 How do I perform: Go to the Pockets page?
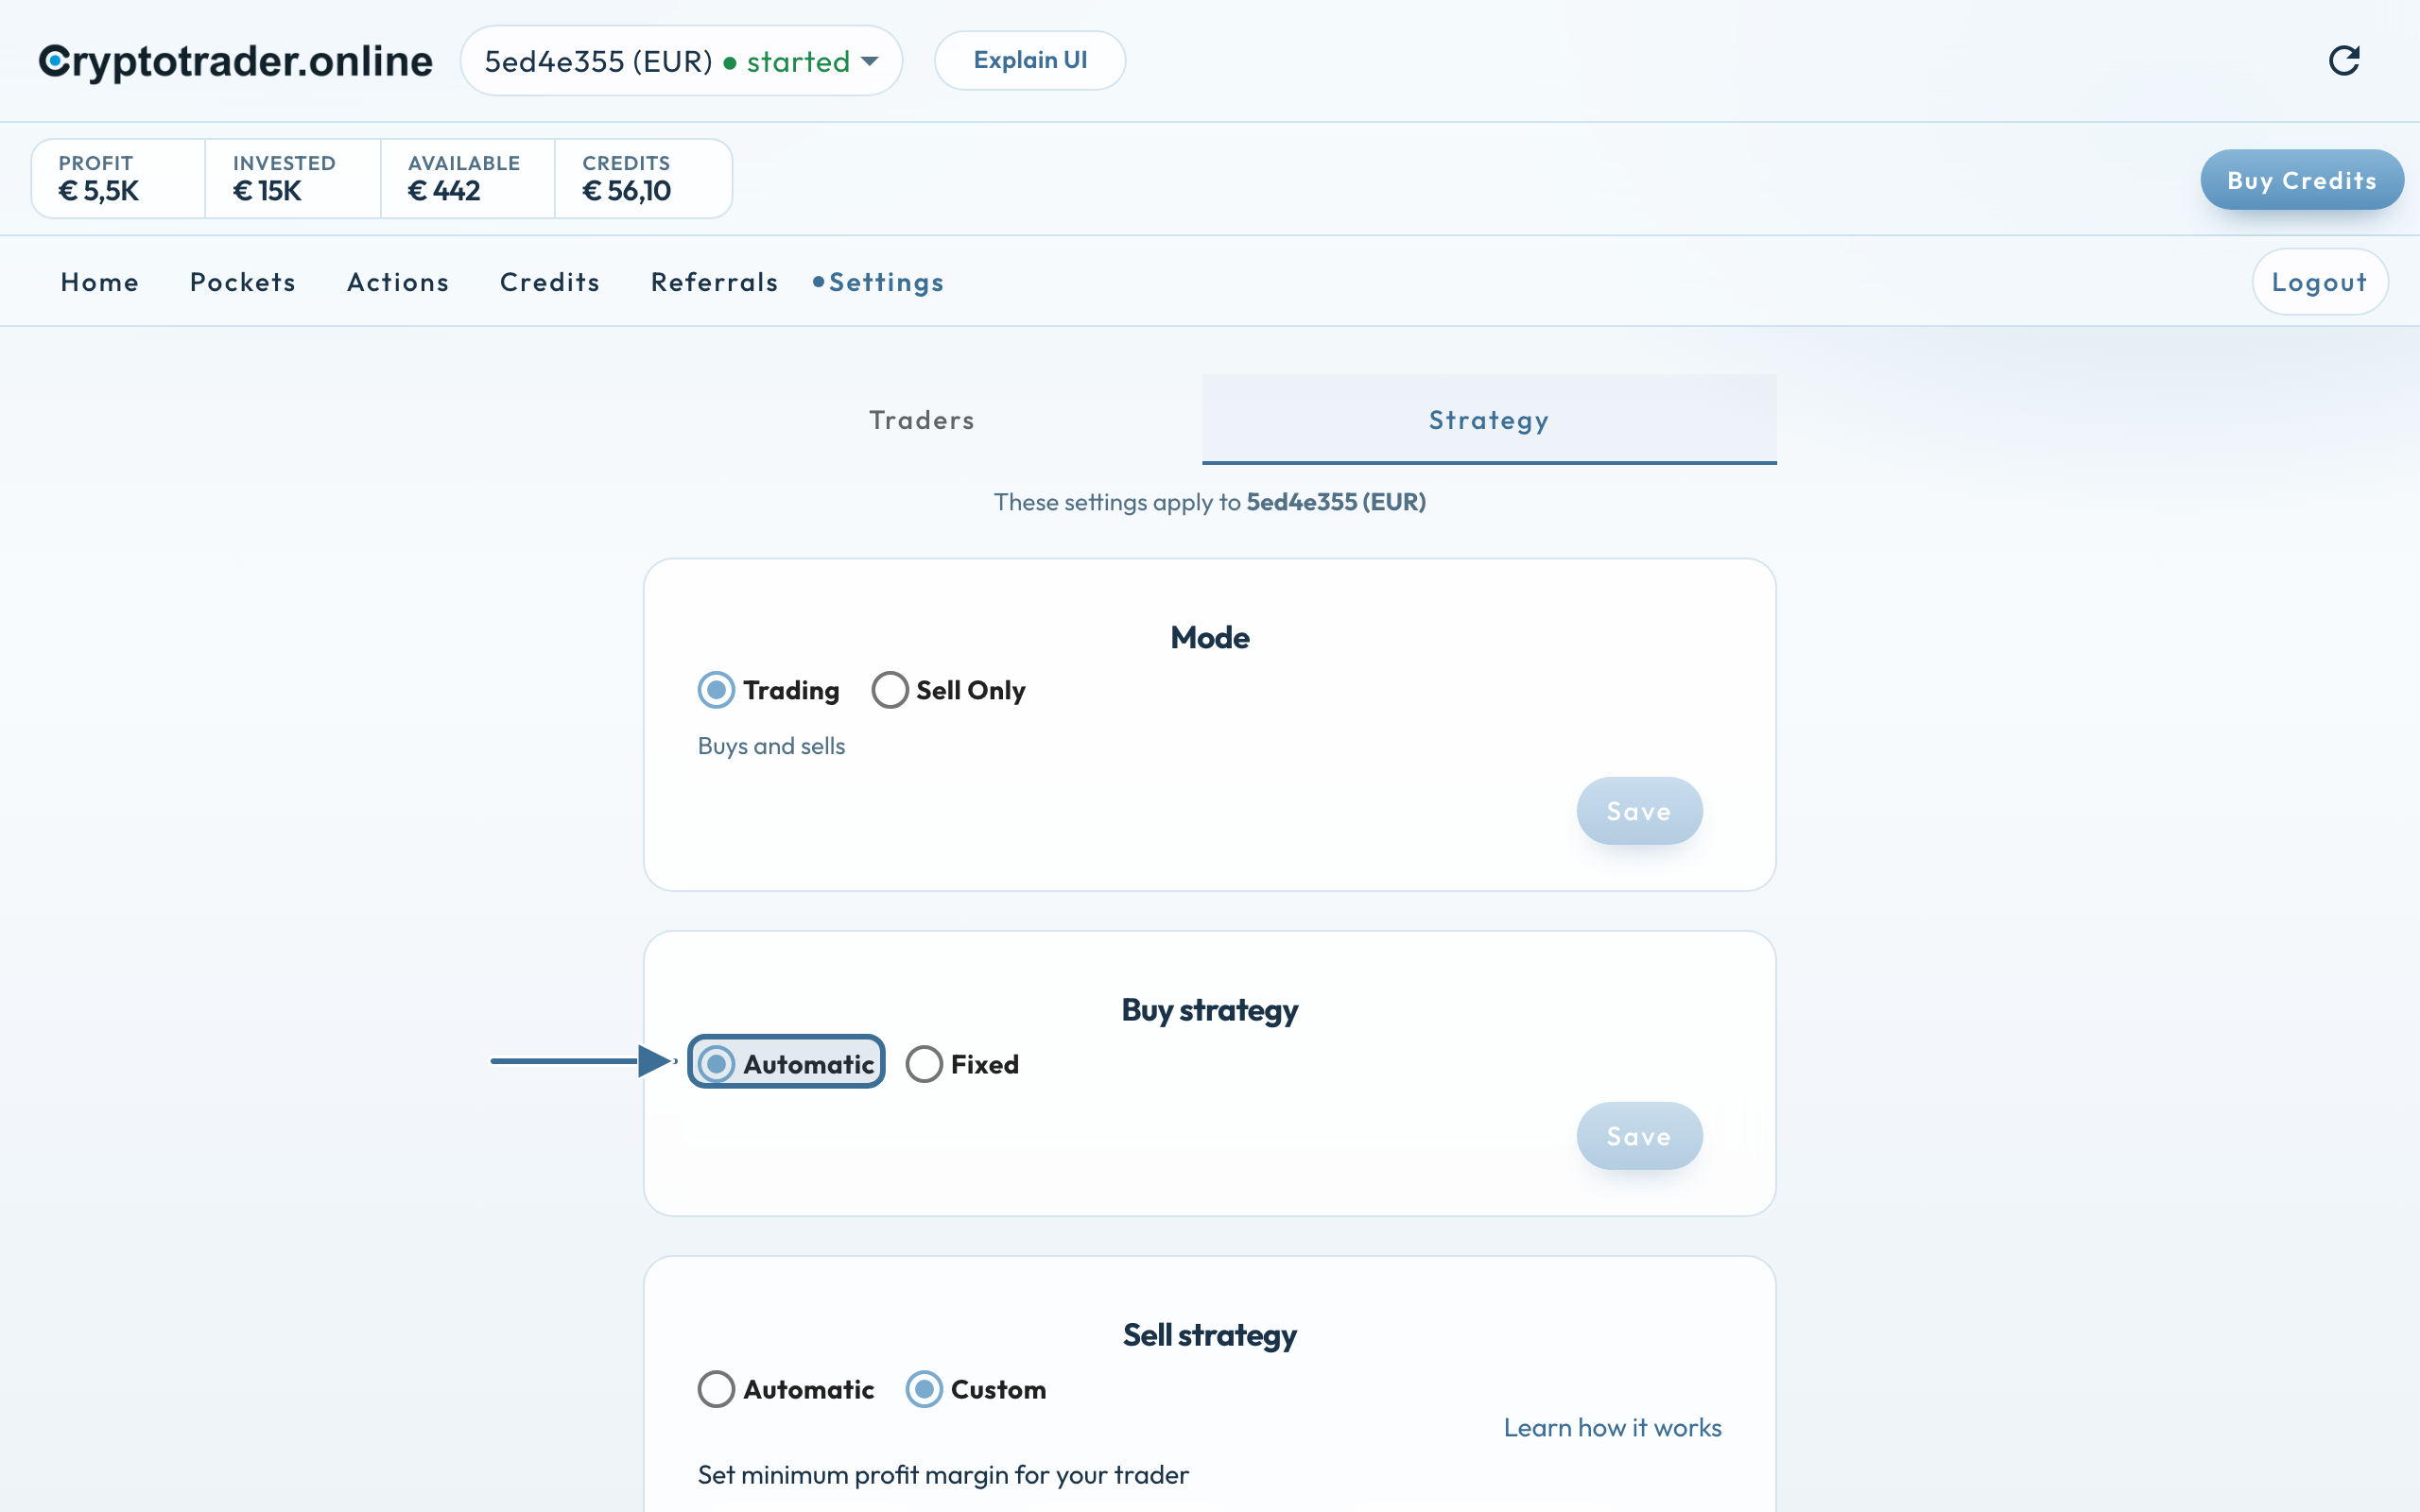coord(243,282)
